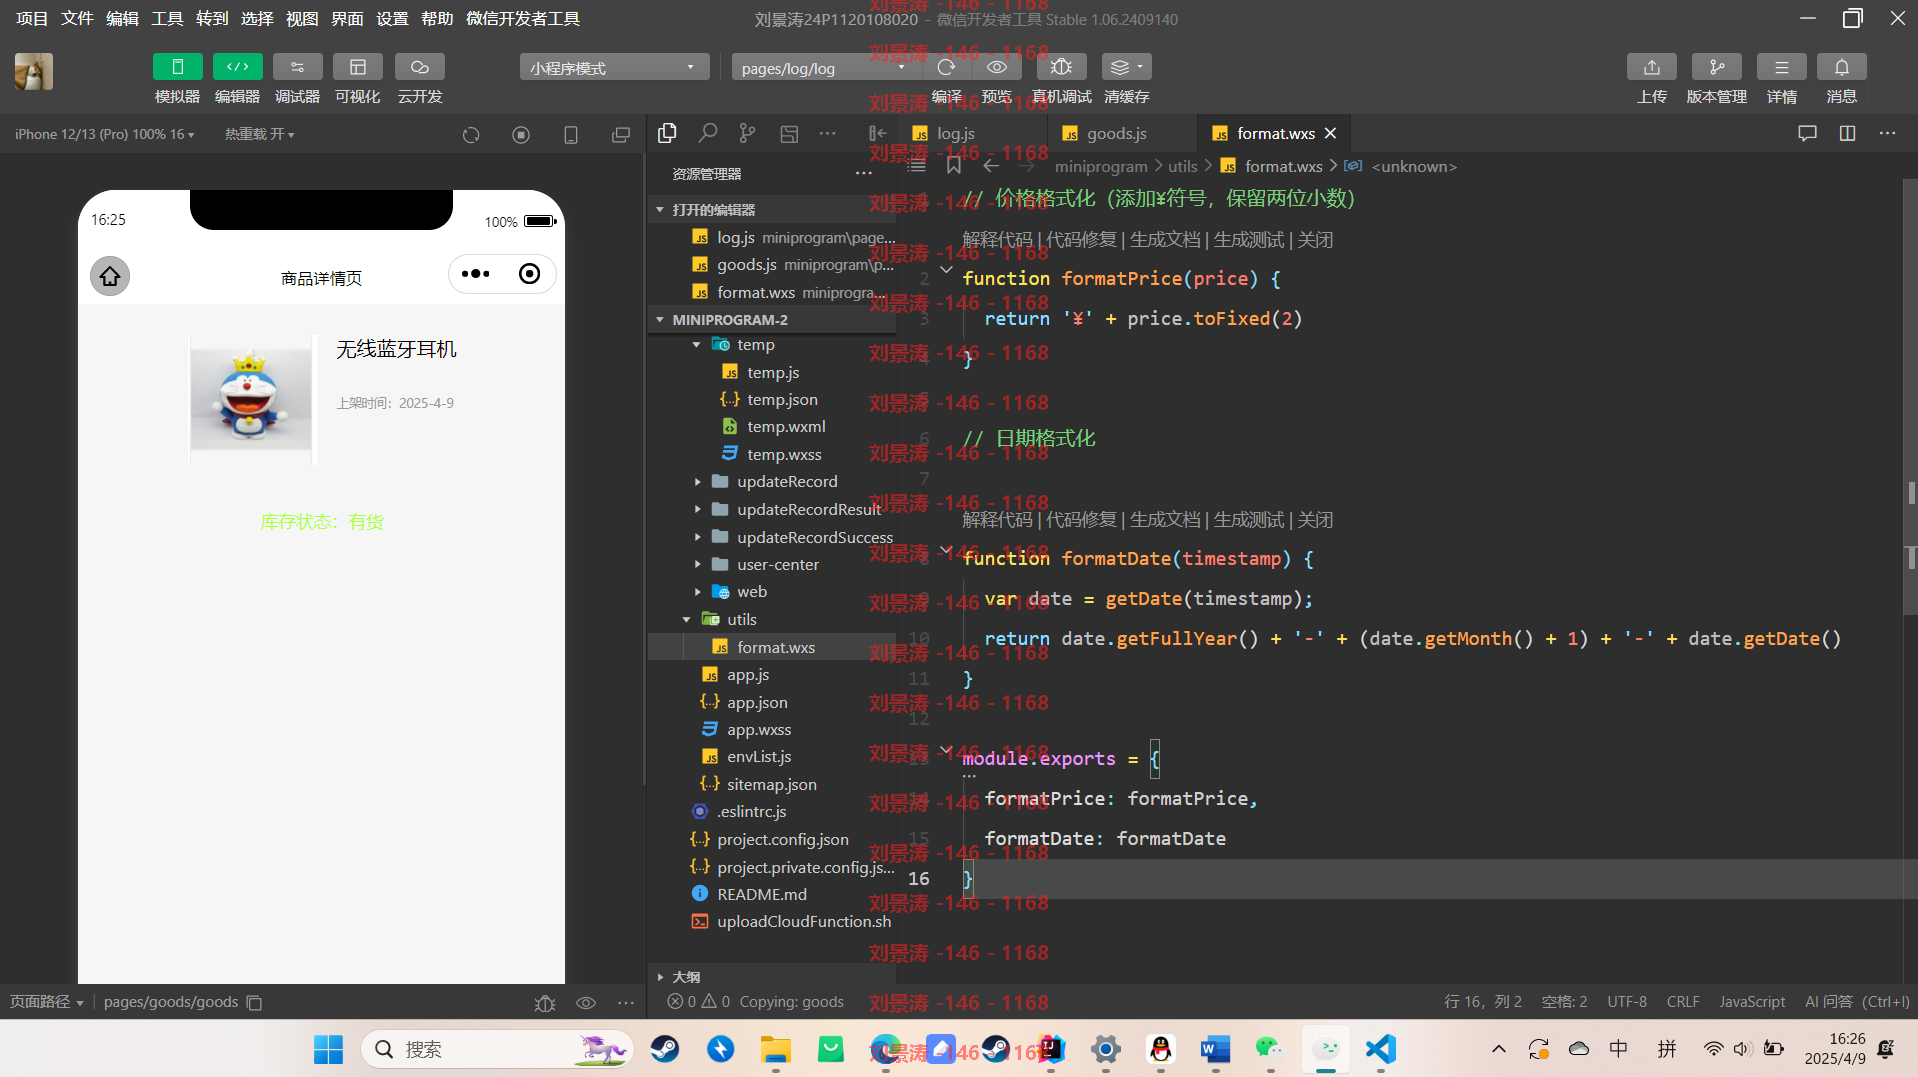Click the upload button

[x=1651, y=67]
